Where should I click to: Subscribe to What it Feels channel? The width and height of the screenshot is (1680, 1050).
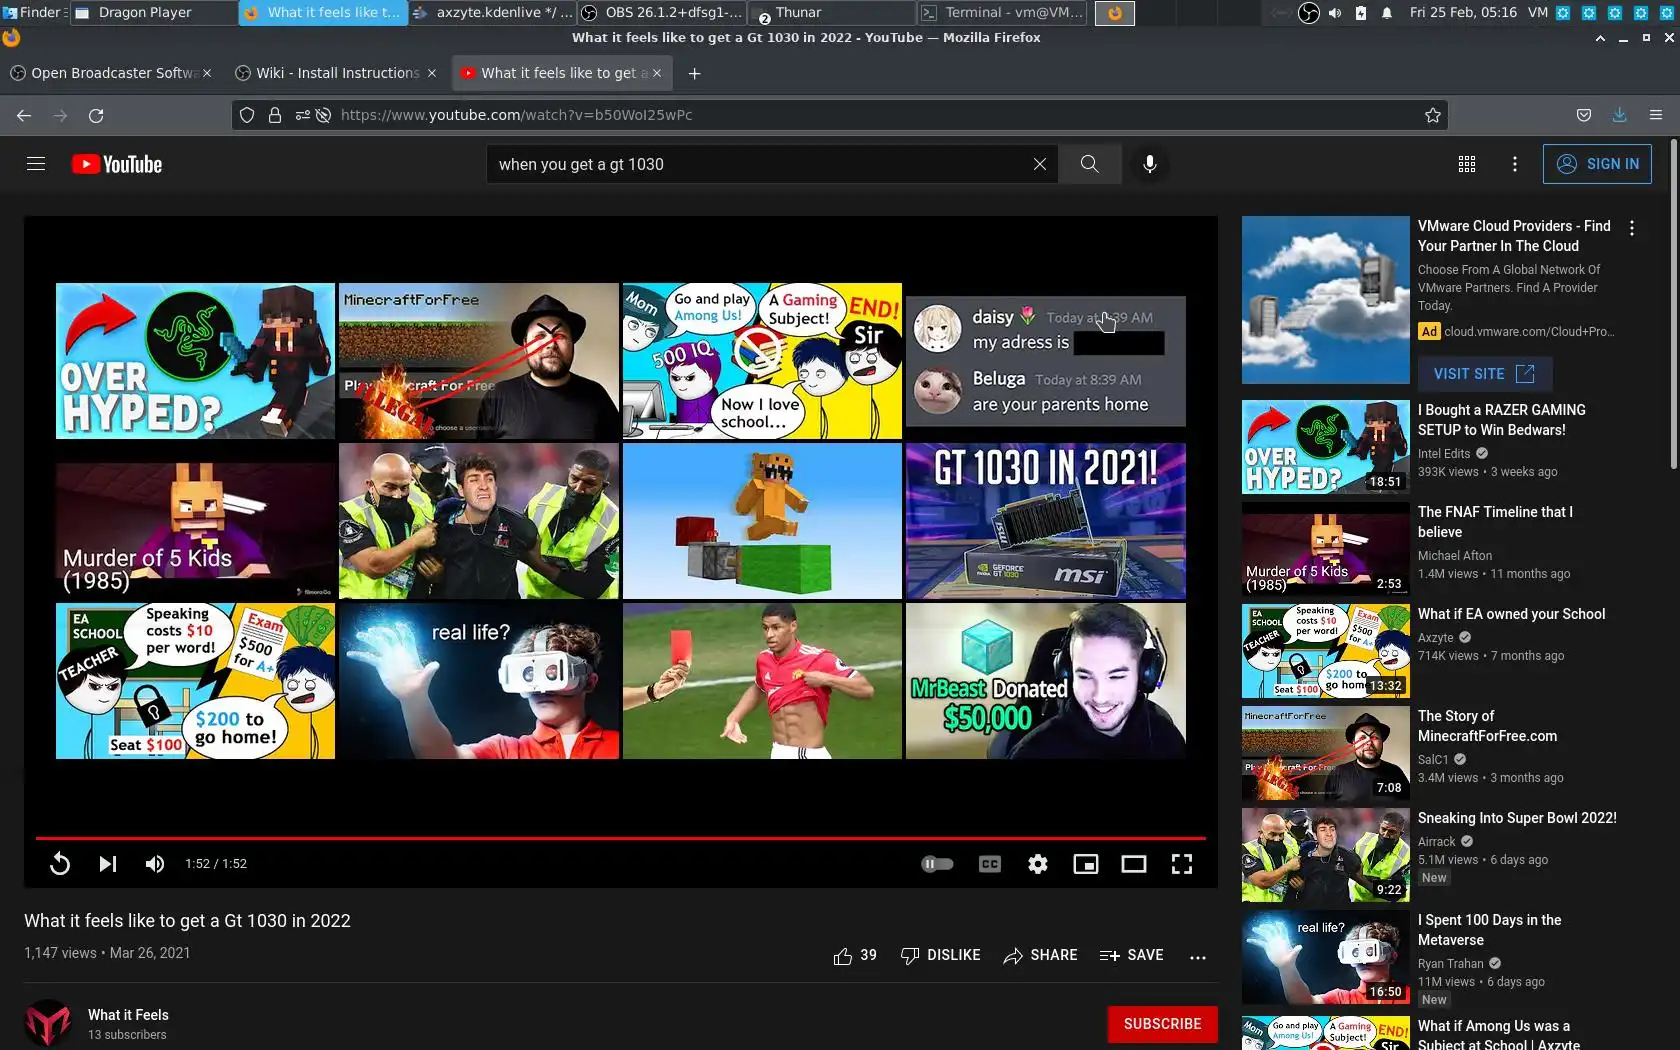(1162, 1024)
